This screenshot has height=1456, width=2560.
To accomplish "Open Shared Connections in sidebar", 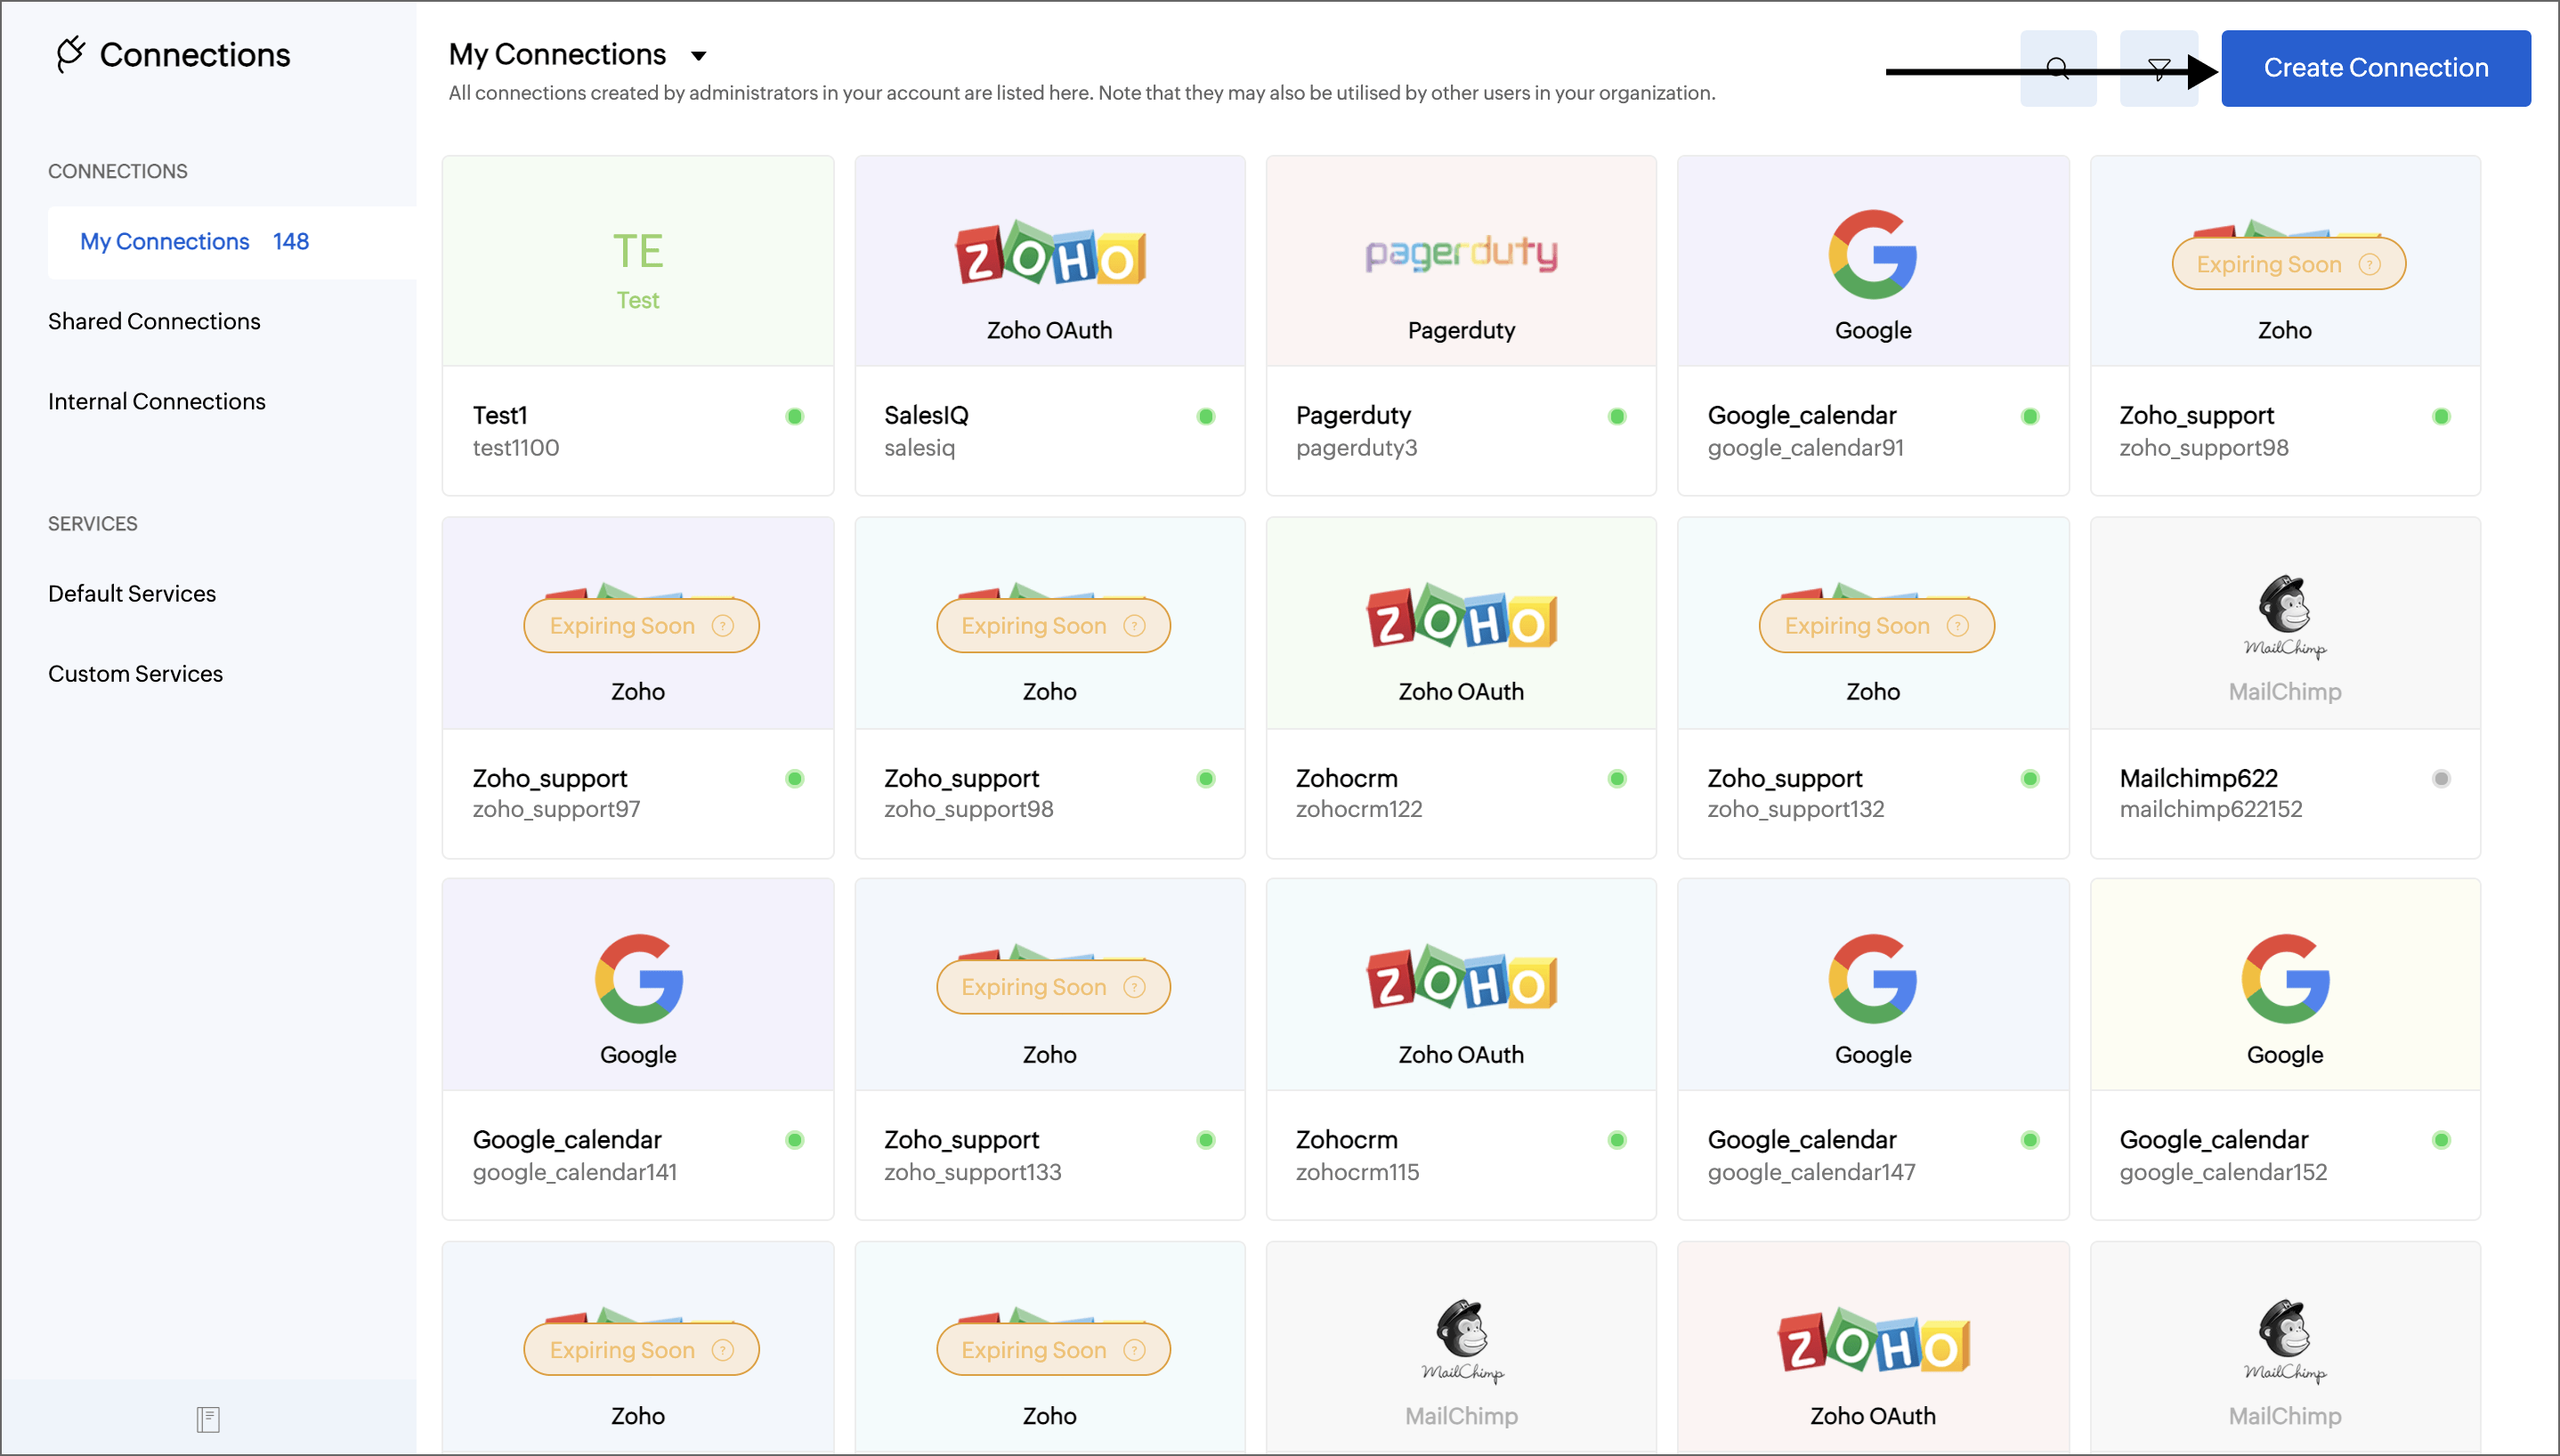I will pos(154,321).
